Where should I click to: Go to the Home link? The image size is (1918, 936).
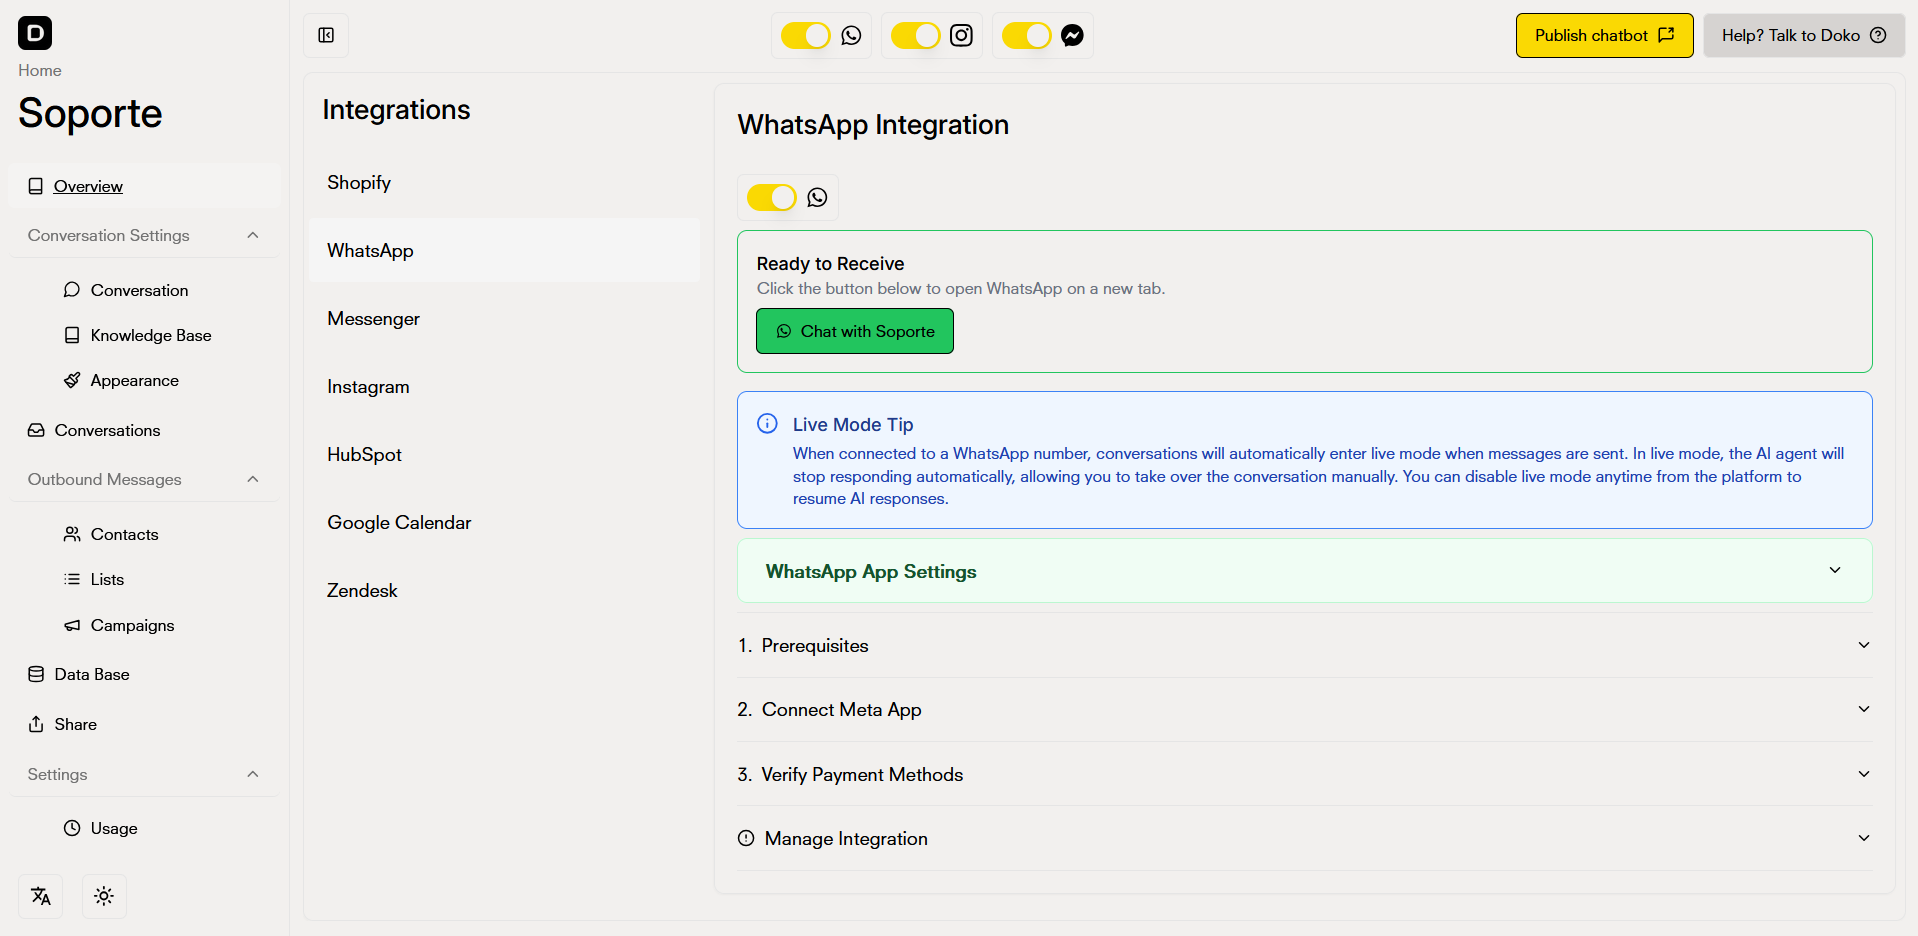(40, 71)
